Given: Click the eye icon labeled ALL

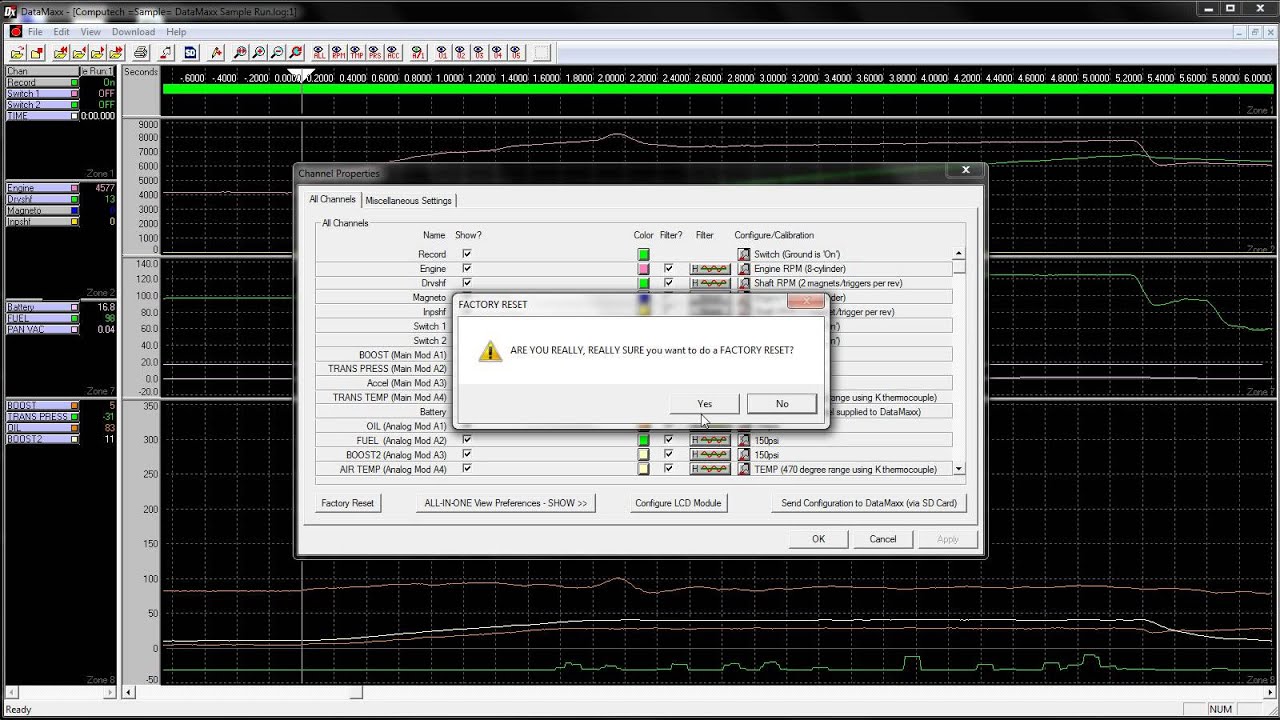Looking at the screenshot, I should tap(320, 52).
